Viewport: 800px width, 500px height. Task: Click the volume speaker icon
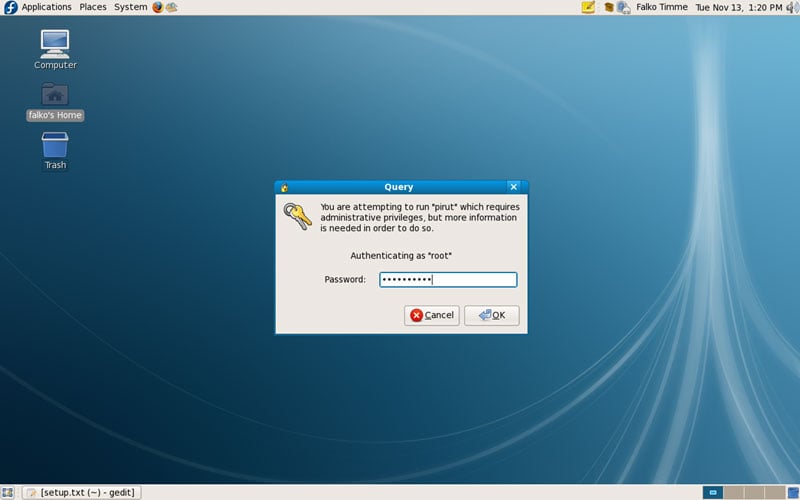pos(792,7)
